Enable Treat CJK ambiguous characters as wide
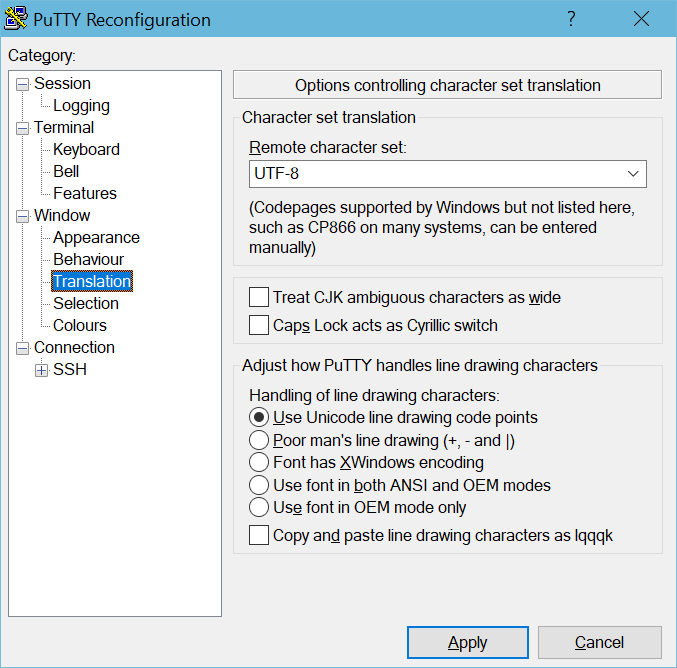677x668 pixels. pyautogui.click(x=259, y=297)
